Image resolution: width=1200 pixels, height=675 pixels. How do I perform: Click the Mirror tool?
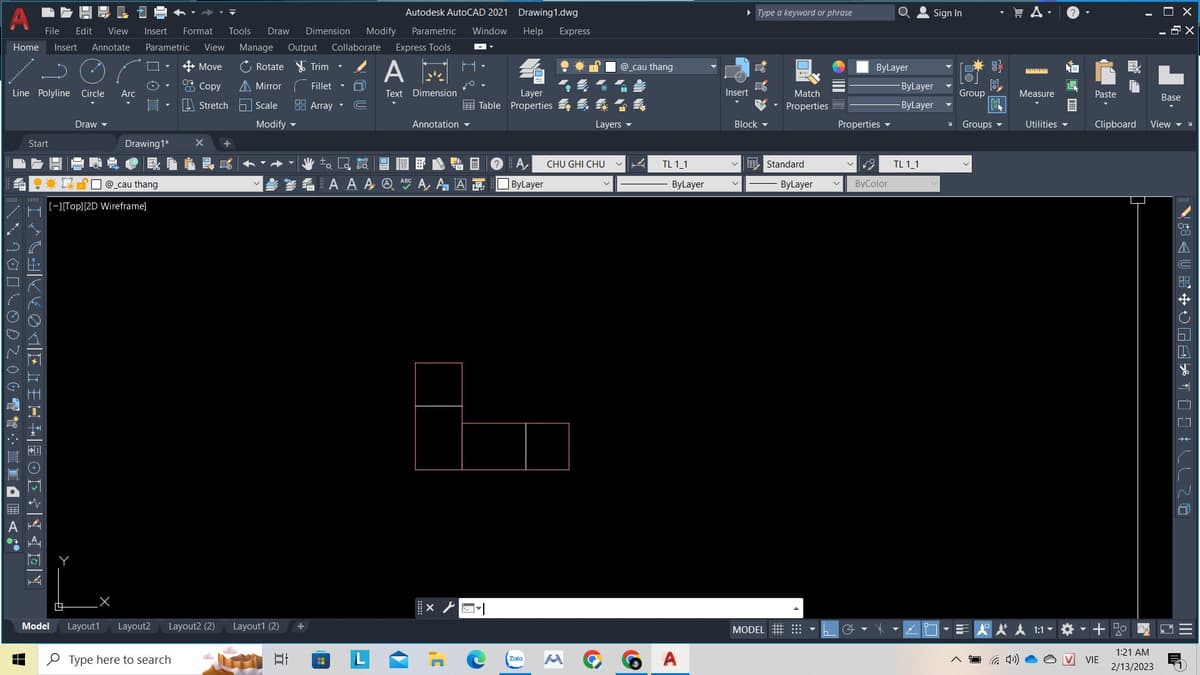pyautogui.click(x=260, y=86)
